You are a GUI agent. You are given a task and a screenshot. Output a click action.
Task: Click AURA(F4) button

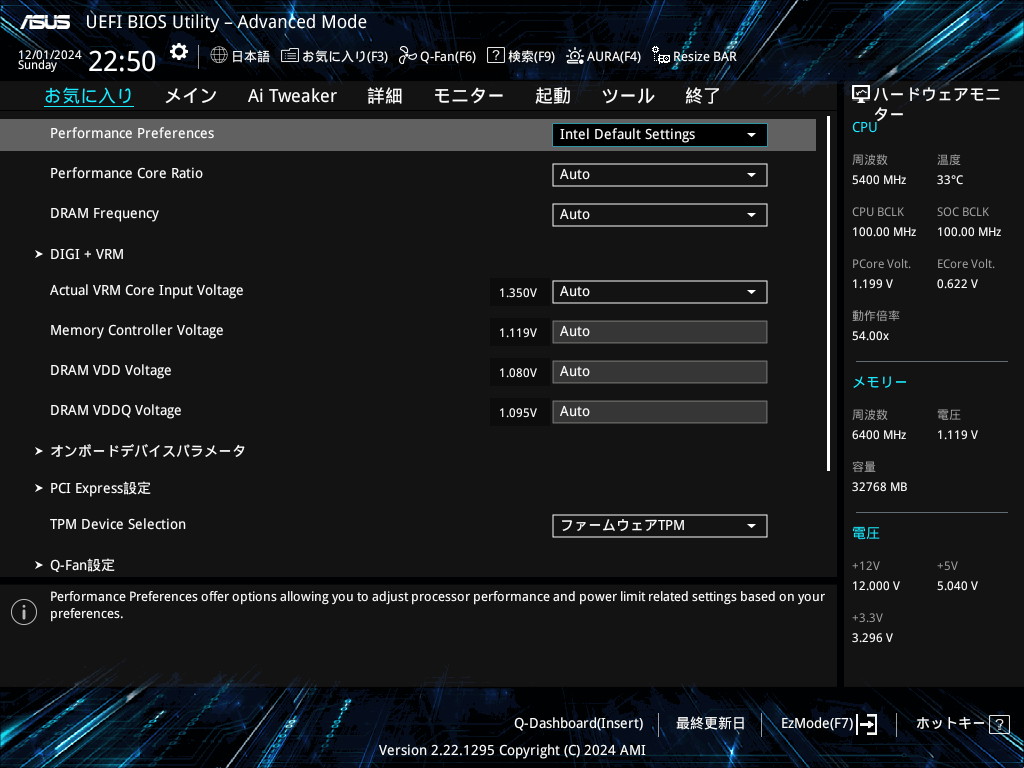click(614, 56)
